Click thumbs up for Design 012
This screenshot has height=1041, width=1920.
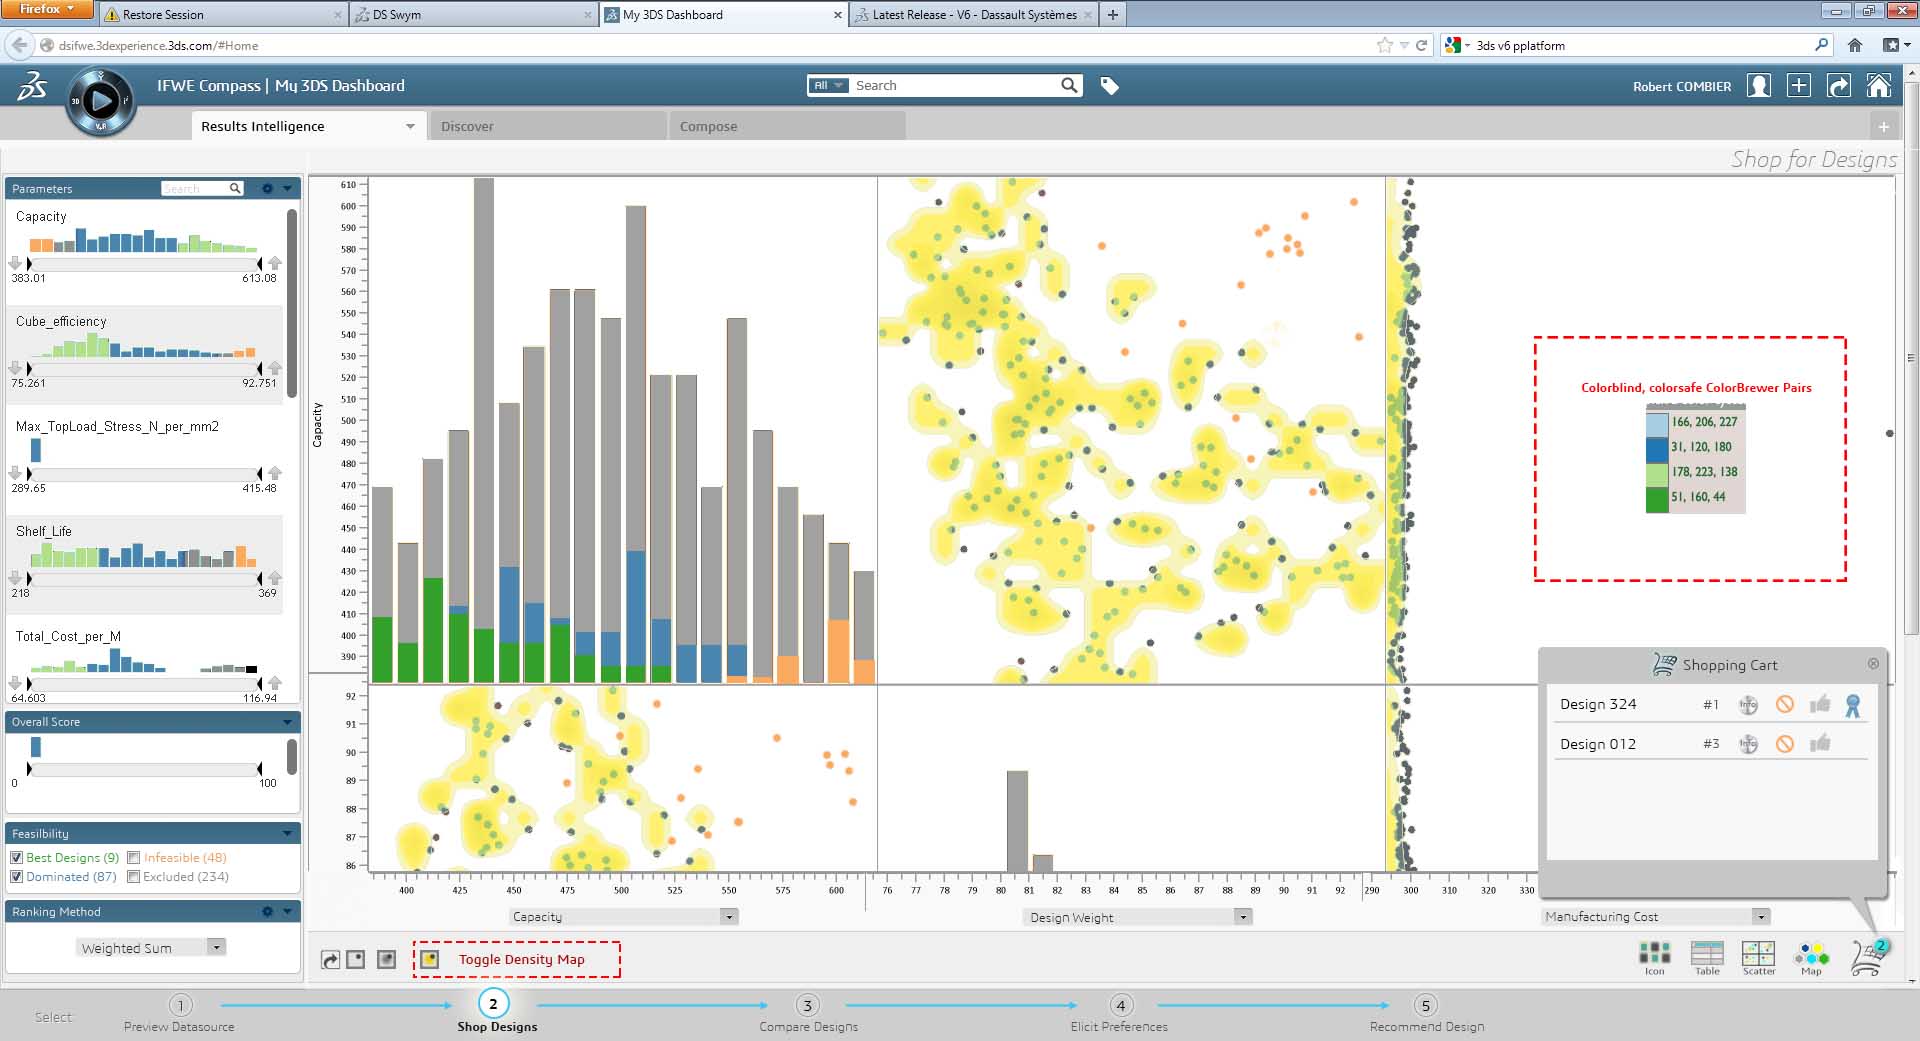click(x=1820, y=743)
